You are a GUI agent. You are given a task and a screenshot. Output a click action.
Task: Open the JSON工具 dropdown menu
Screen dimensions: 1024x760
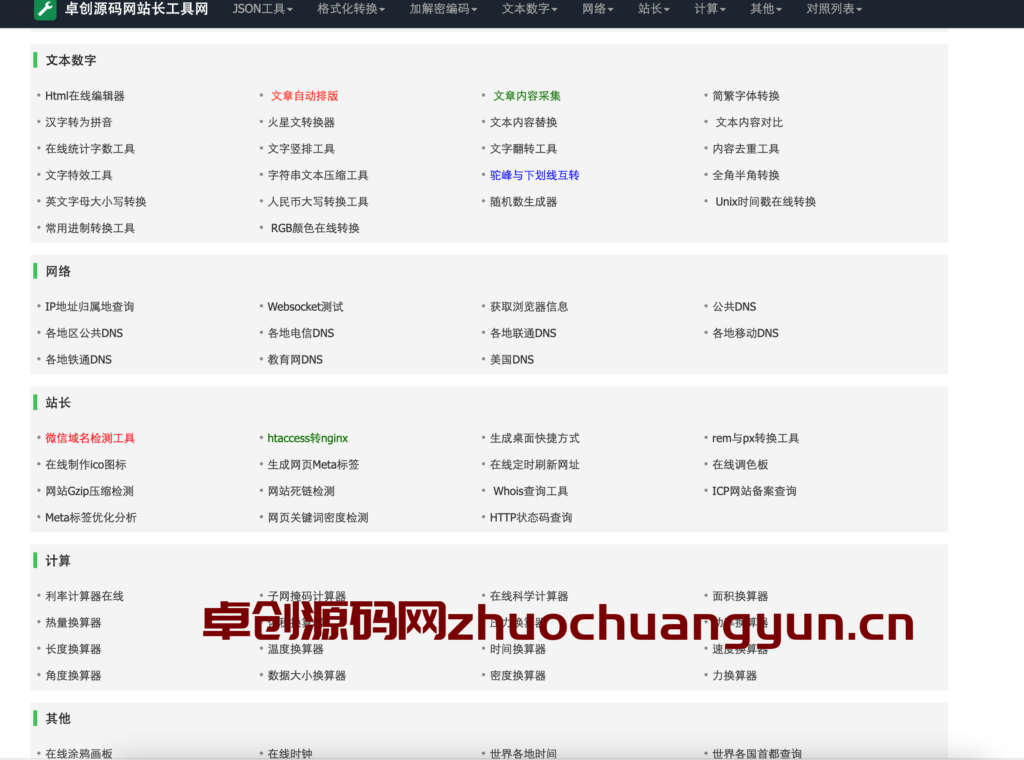pyautogui.click(x=263, y=9)
